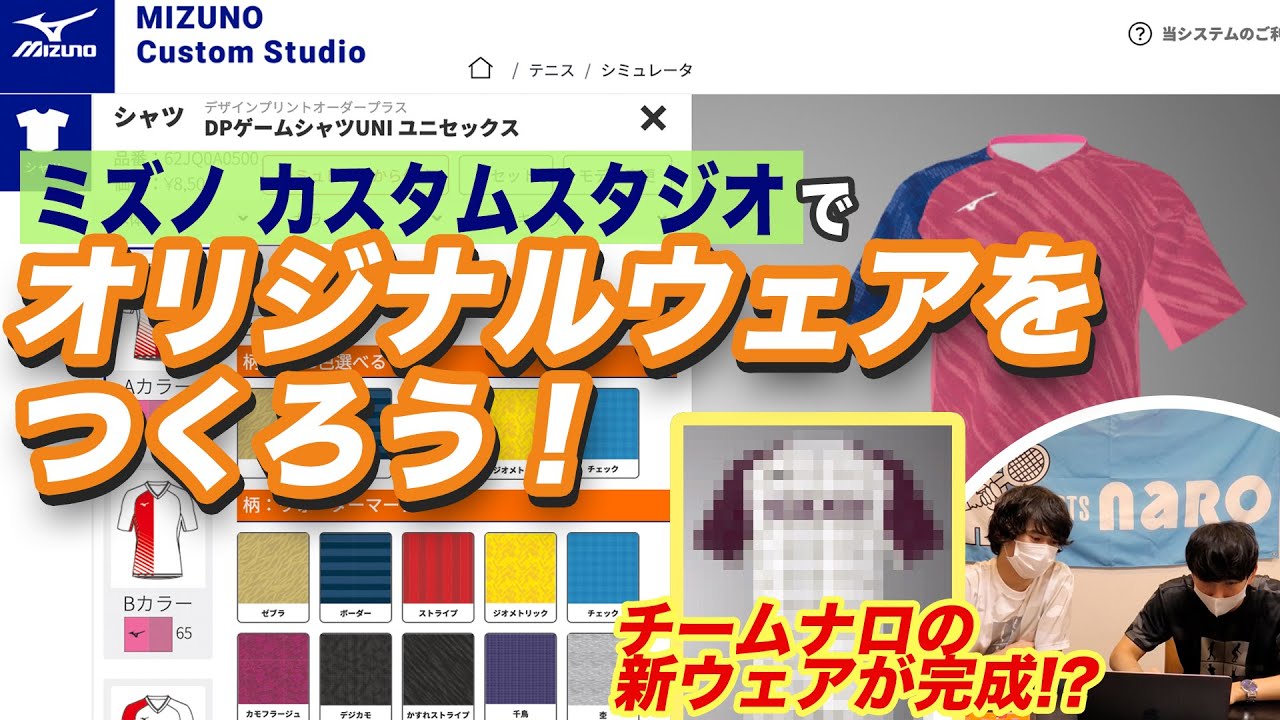Select yellow ジオメトリック swatch in 色選べる section
The width and height of the screenshot is (1280, 720).
[520, 433]
